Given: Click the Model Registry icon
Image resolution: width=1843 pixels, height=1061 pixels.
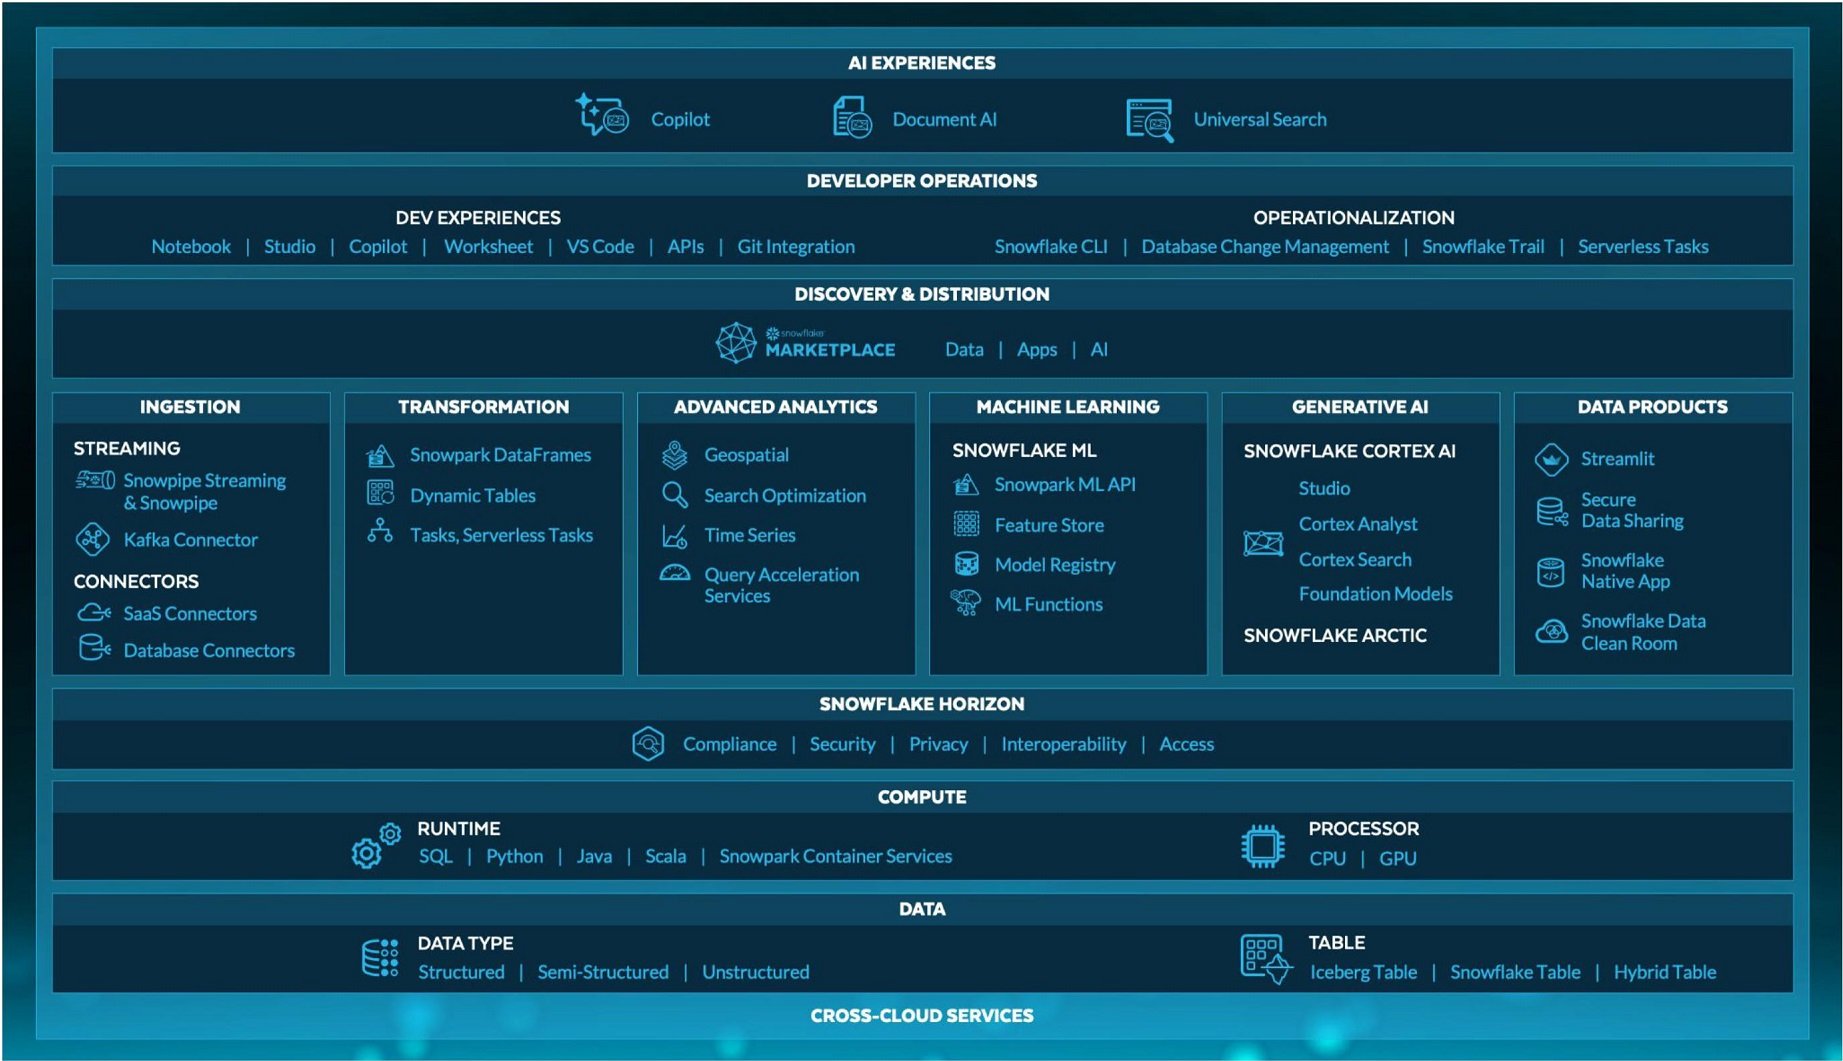Looking at the screenshot, I should tap(966, 564).
